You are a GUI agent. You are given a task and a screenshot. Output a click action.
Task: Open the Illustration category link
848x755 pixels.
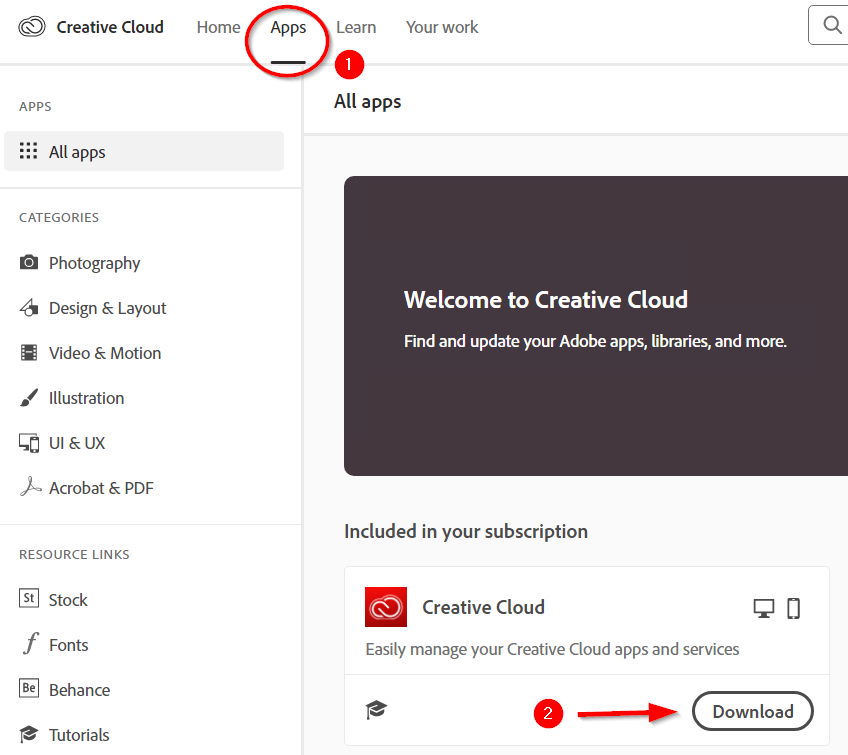click(x=87, y=398)
